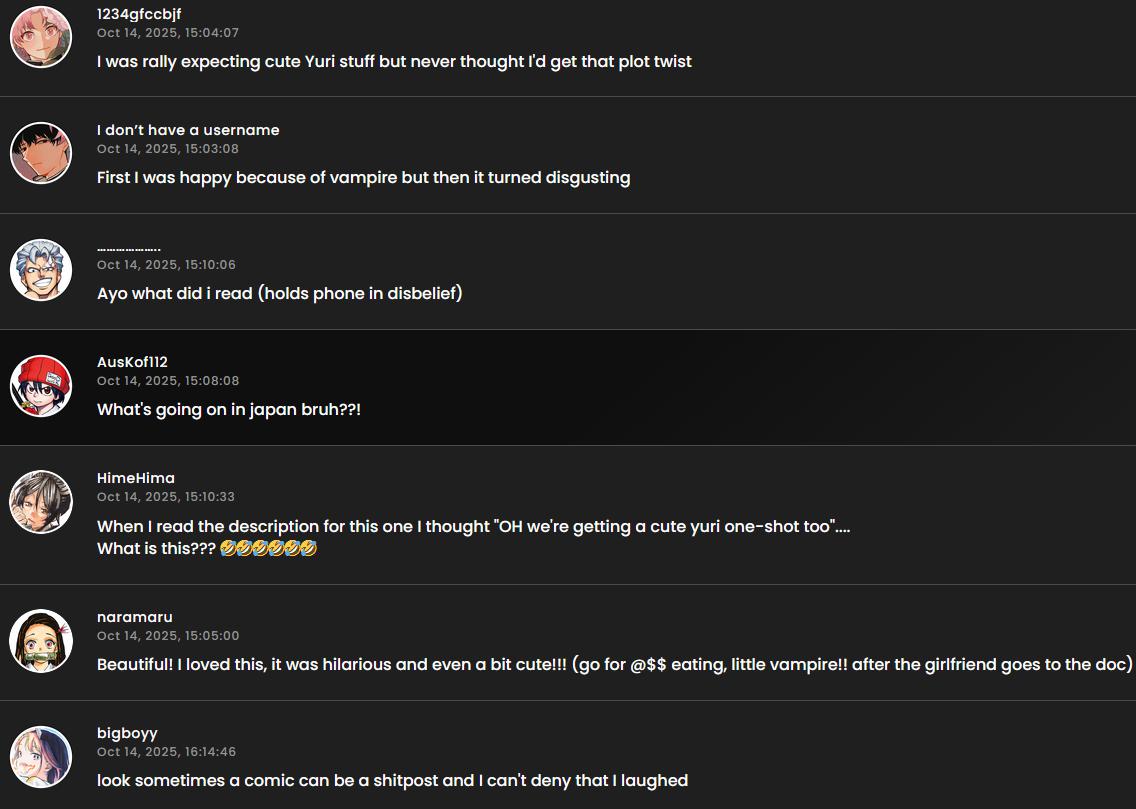This screenshot has width=1136, height=809.
Task: Go to the bigboyy username
Action: click(127, 733)
